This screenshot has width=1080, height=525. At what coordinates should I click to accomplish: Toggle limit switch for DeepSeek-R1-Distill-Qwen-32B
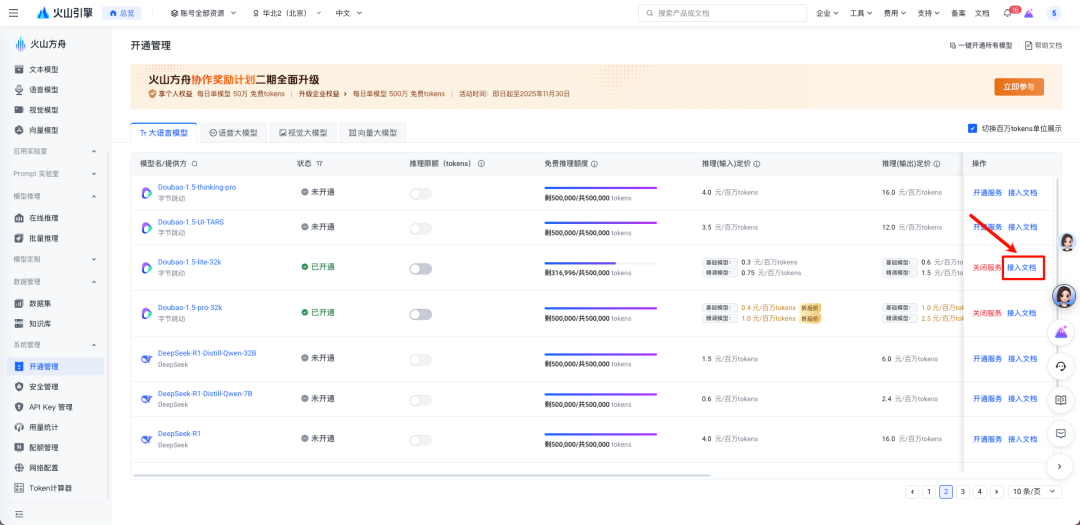pos(421,360)
